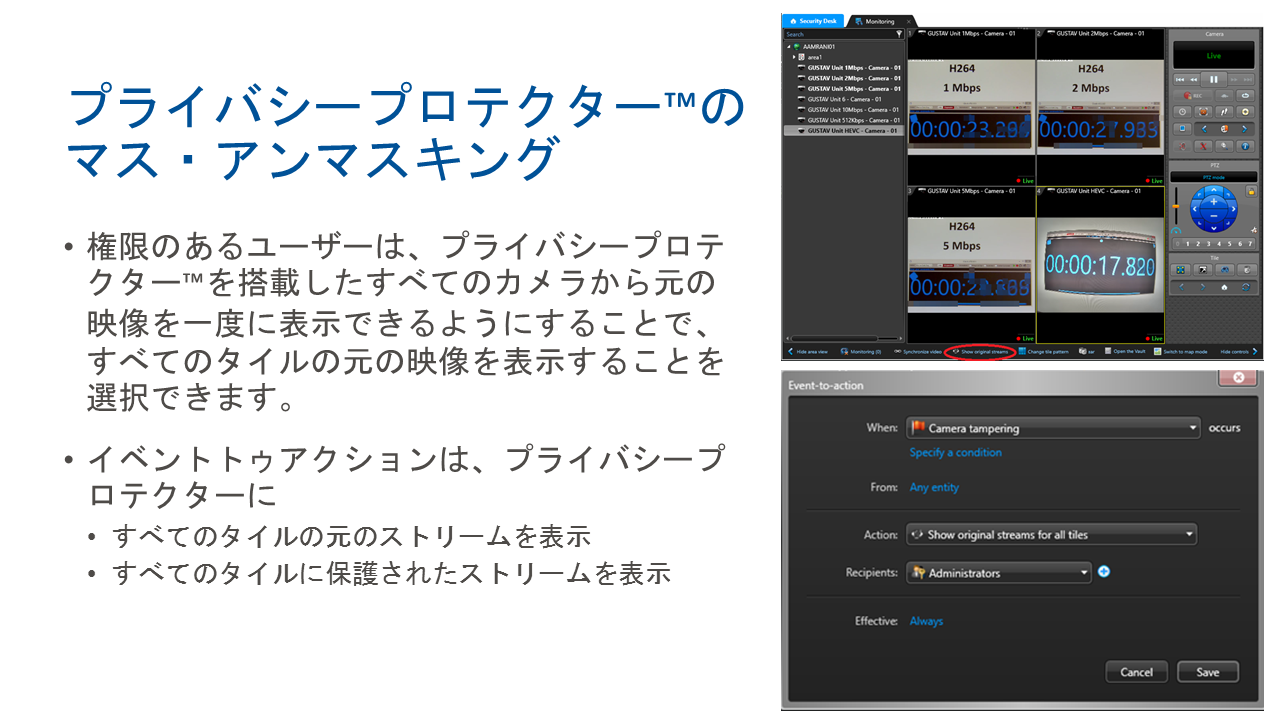
Task: Select the H264 1 Mbps video tile
Action: (971, 106)
